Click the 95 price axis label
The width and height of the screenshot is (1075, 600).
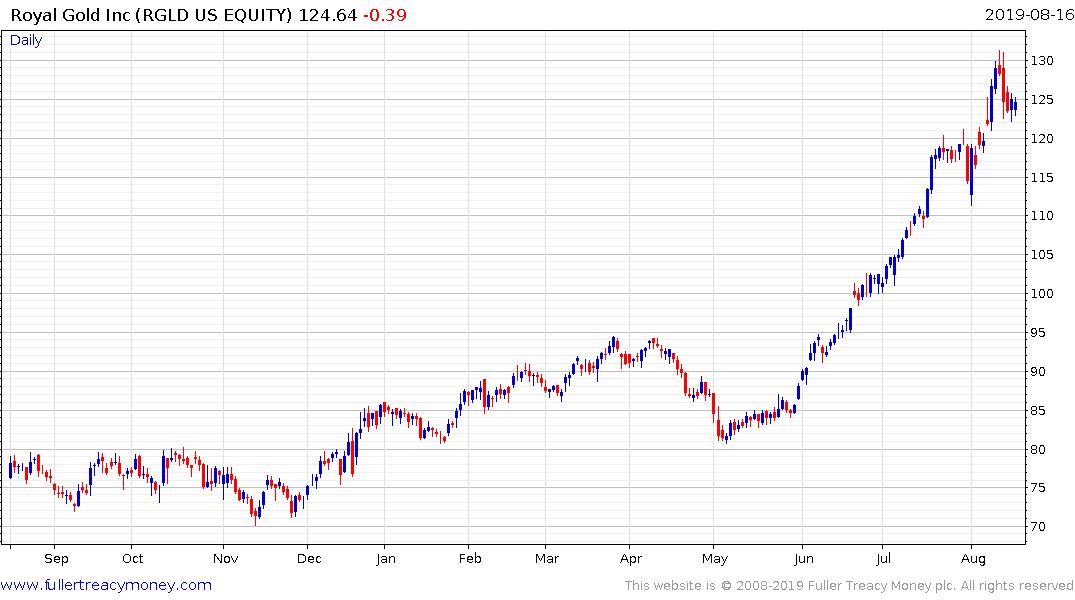(x=1039, y=333)
